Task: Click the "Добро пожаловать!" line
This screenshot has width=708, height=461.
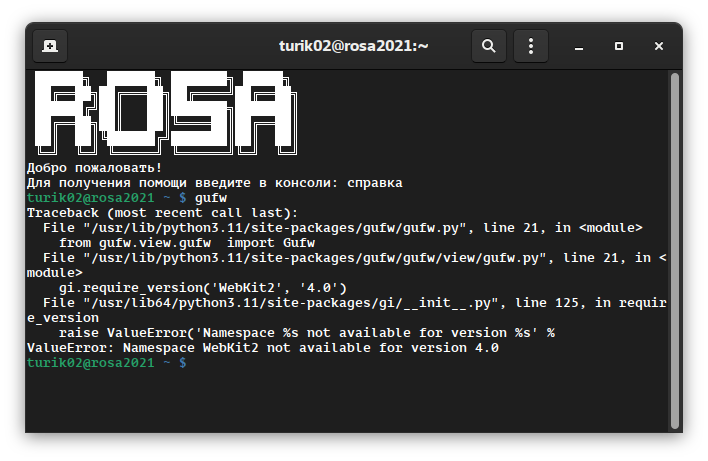Action: click(x=94, y=168)
